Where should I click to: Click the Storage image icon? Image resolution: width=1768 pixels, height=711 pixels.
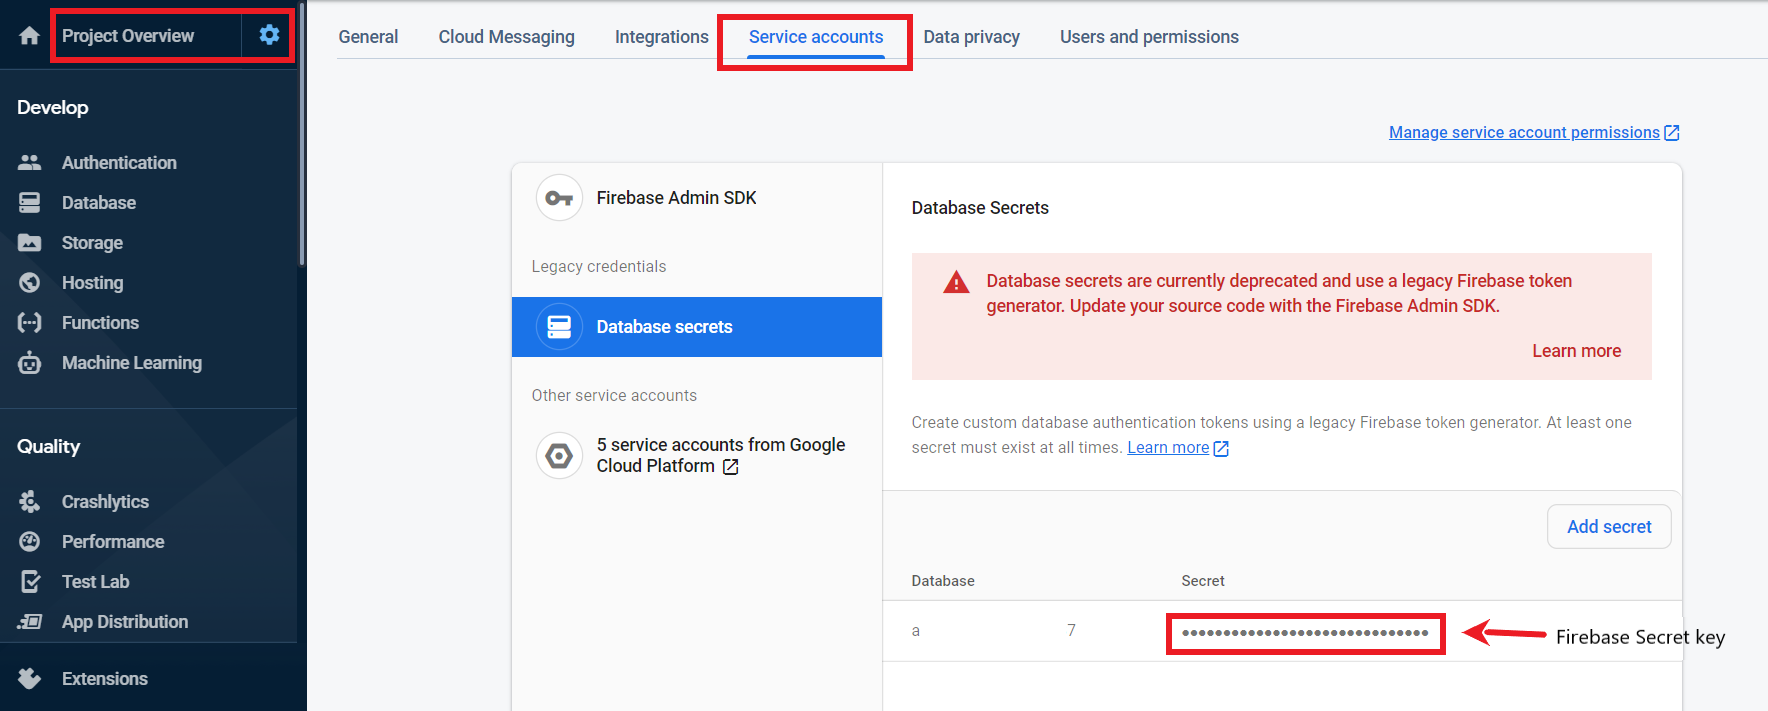30,242
